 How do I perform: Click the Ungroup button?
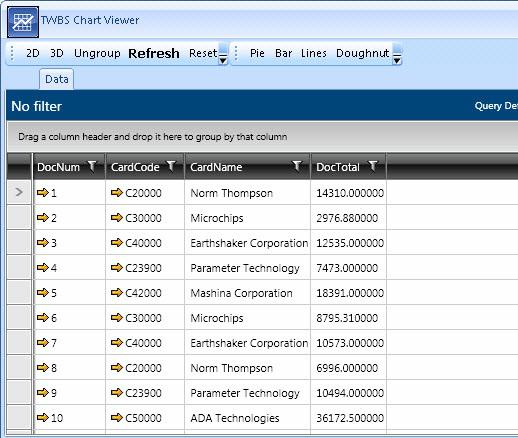click(x=97, y=53)
